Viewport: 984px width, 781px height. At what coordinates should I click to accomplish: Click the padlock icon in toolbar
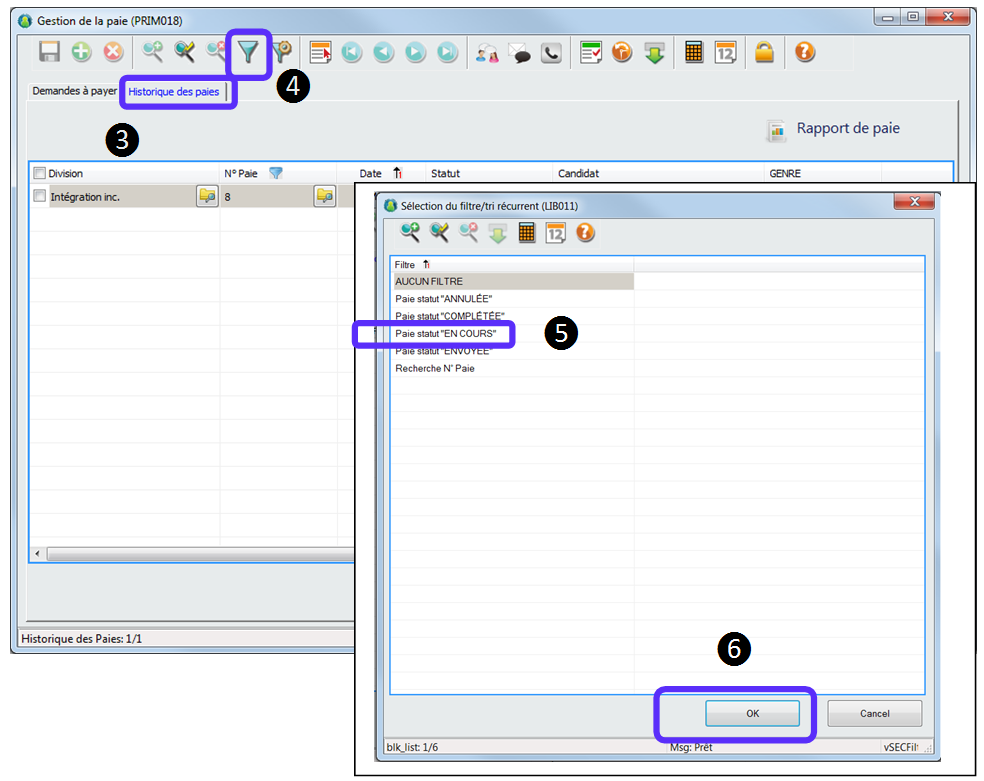[764, 53]
